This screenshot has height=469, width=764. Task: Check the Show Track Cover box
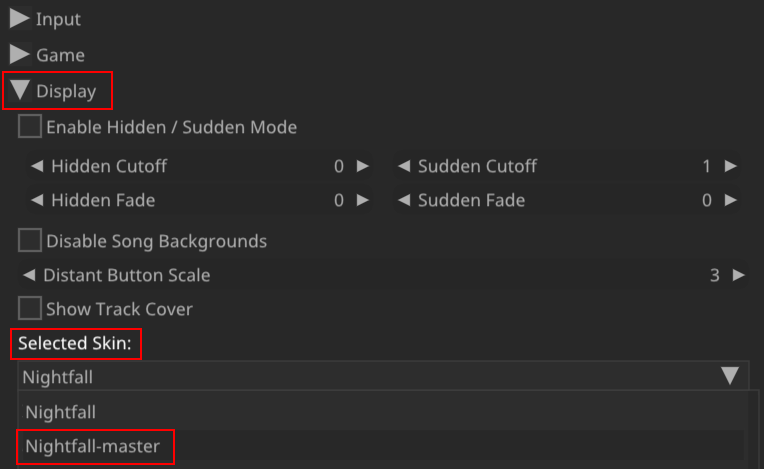tap(30, 309)
